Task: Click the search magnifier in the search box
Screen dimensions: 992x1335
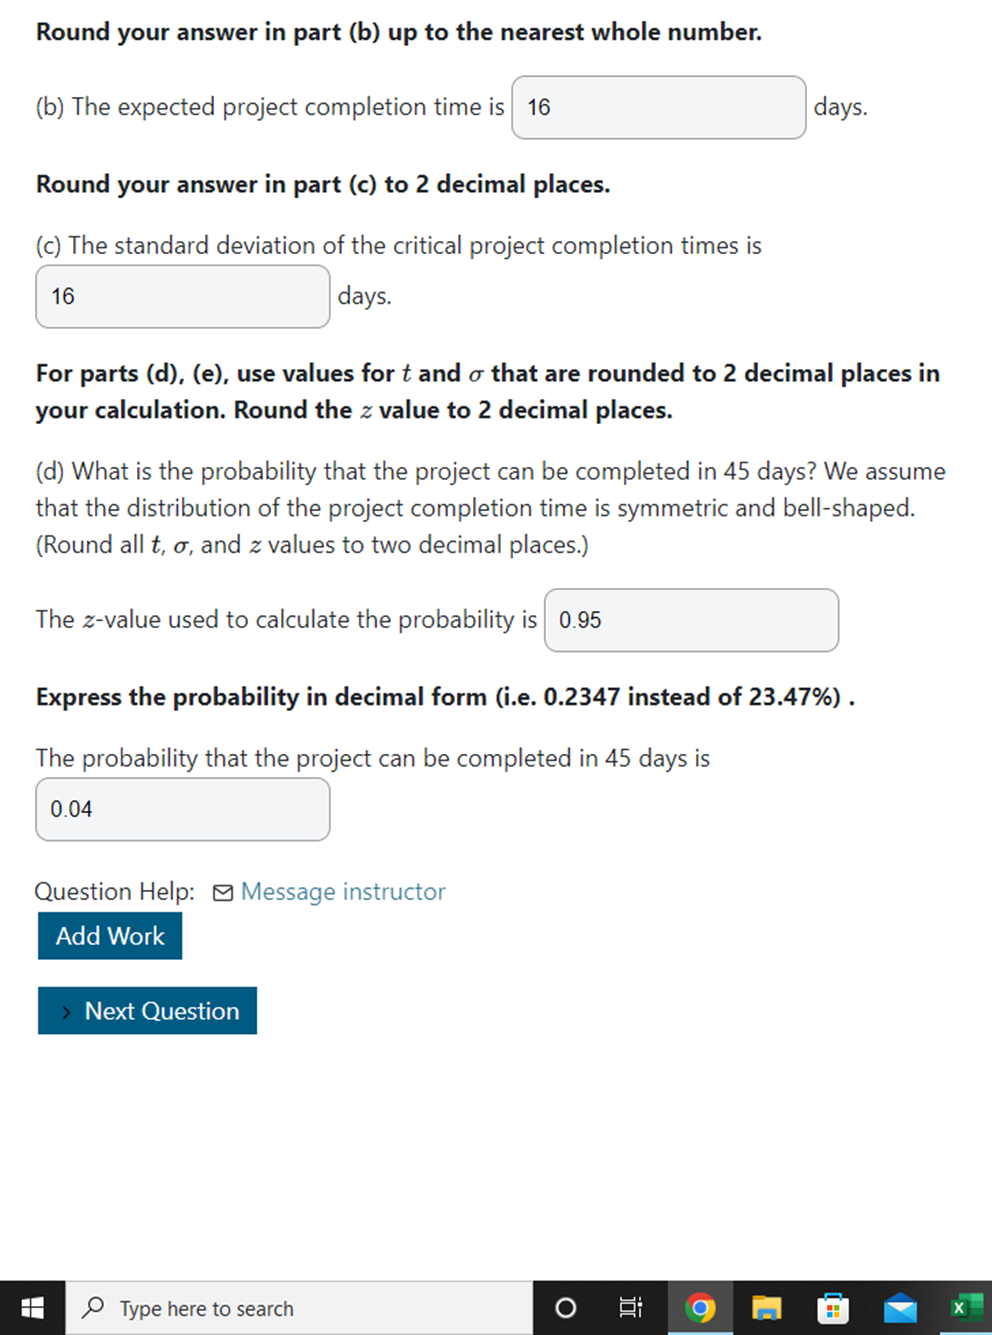Action: tap(91, 1308)
